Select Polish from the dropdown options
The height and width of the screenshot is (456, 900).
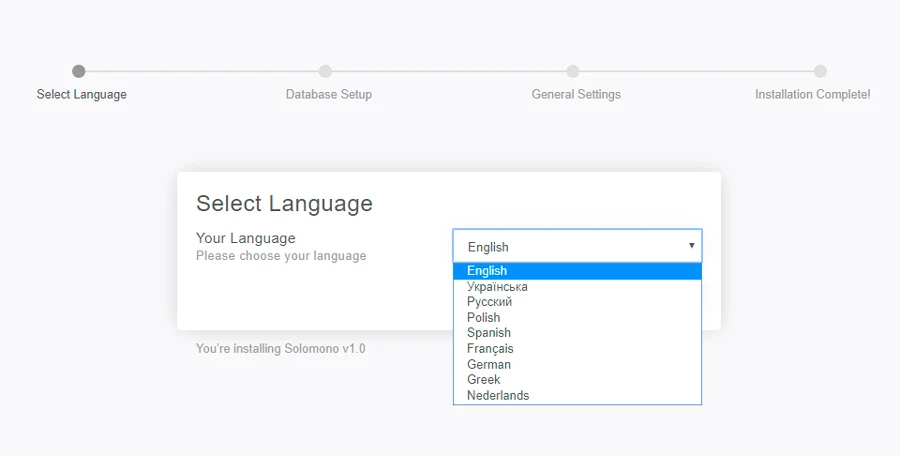(483, 318)
